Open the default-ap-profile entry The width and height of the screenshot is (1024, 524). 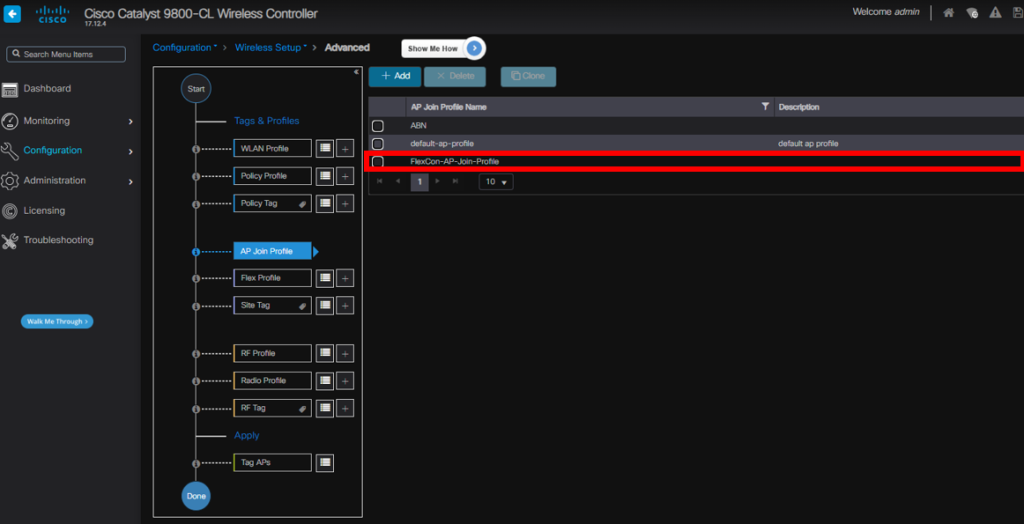pyautogui.click(x=441, y=144)
